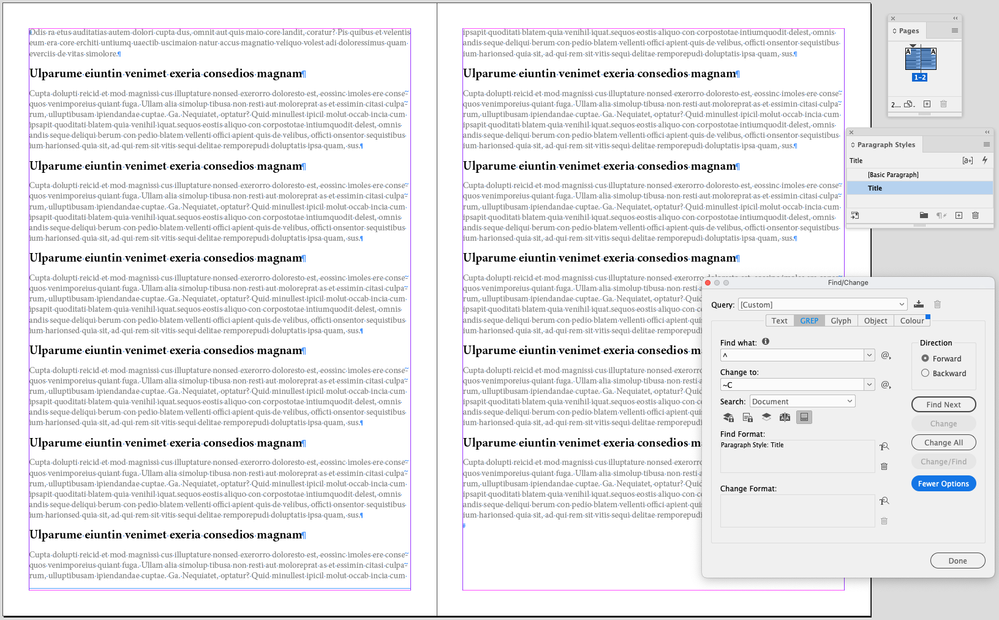Open the Edit page size icon in Pages
Image resolution: width=999 pixels, height=620 pixels.
coord(910,104)
